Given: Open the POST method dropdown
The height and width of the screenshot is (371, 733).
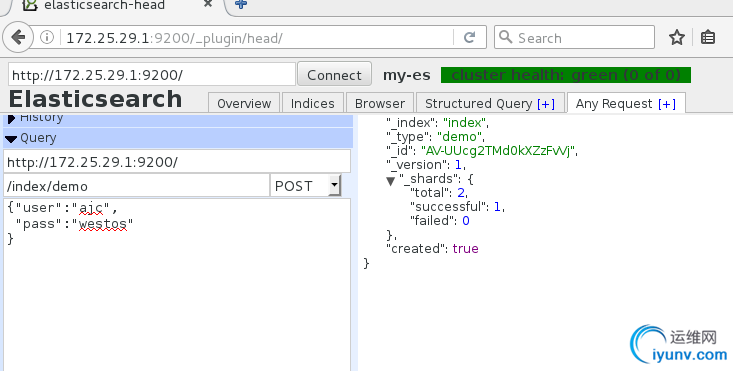Looking at the screenshot, I should (x=306, y=186).
